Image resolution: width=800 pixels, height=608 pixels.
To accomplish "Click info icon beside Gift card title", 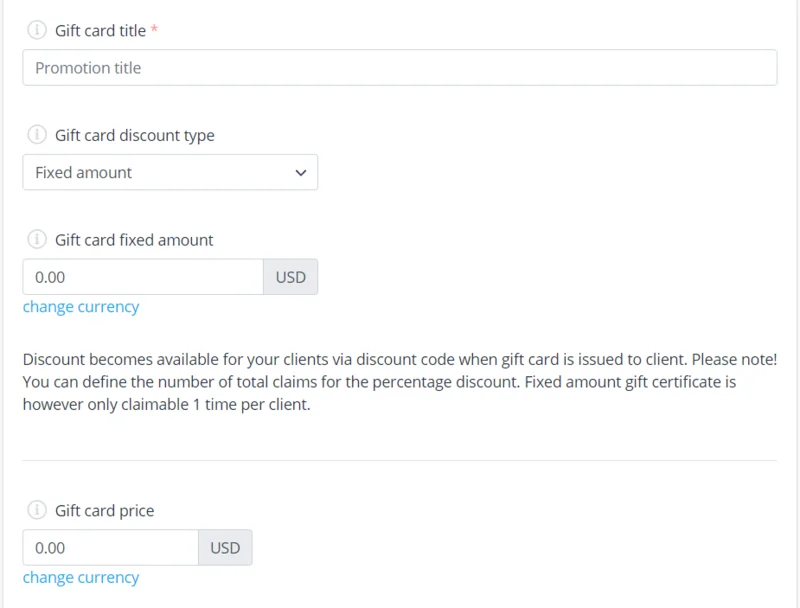I will coord(37,31).
